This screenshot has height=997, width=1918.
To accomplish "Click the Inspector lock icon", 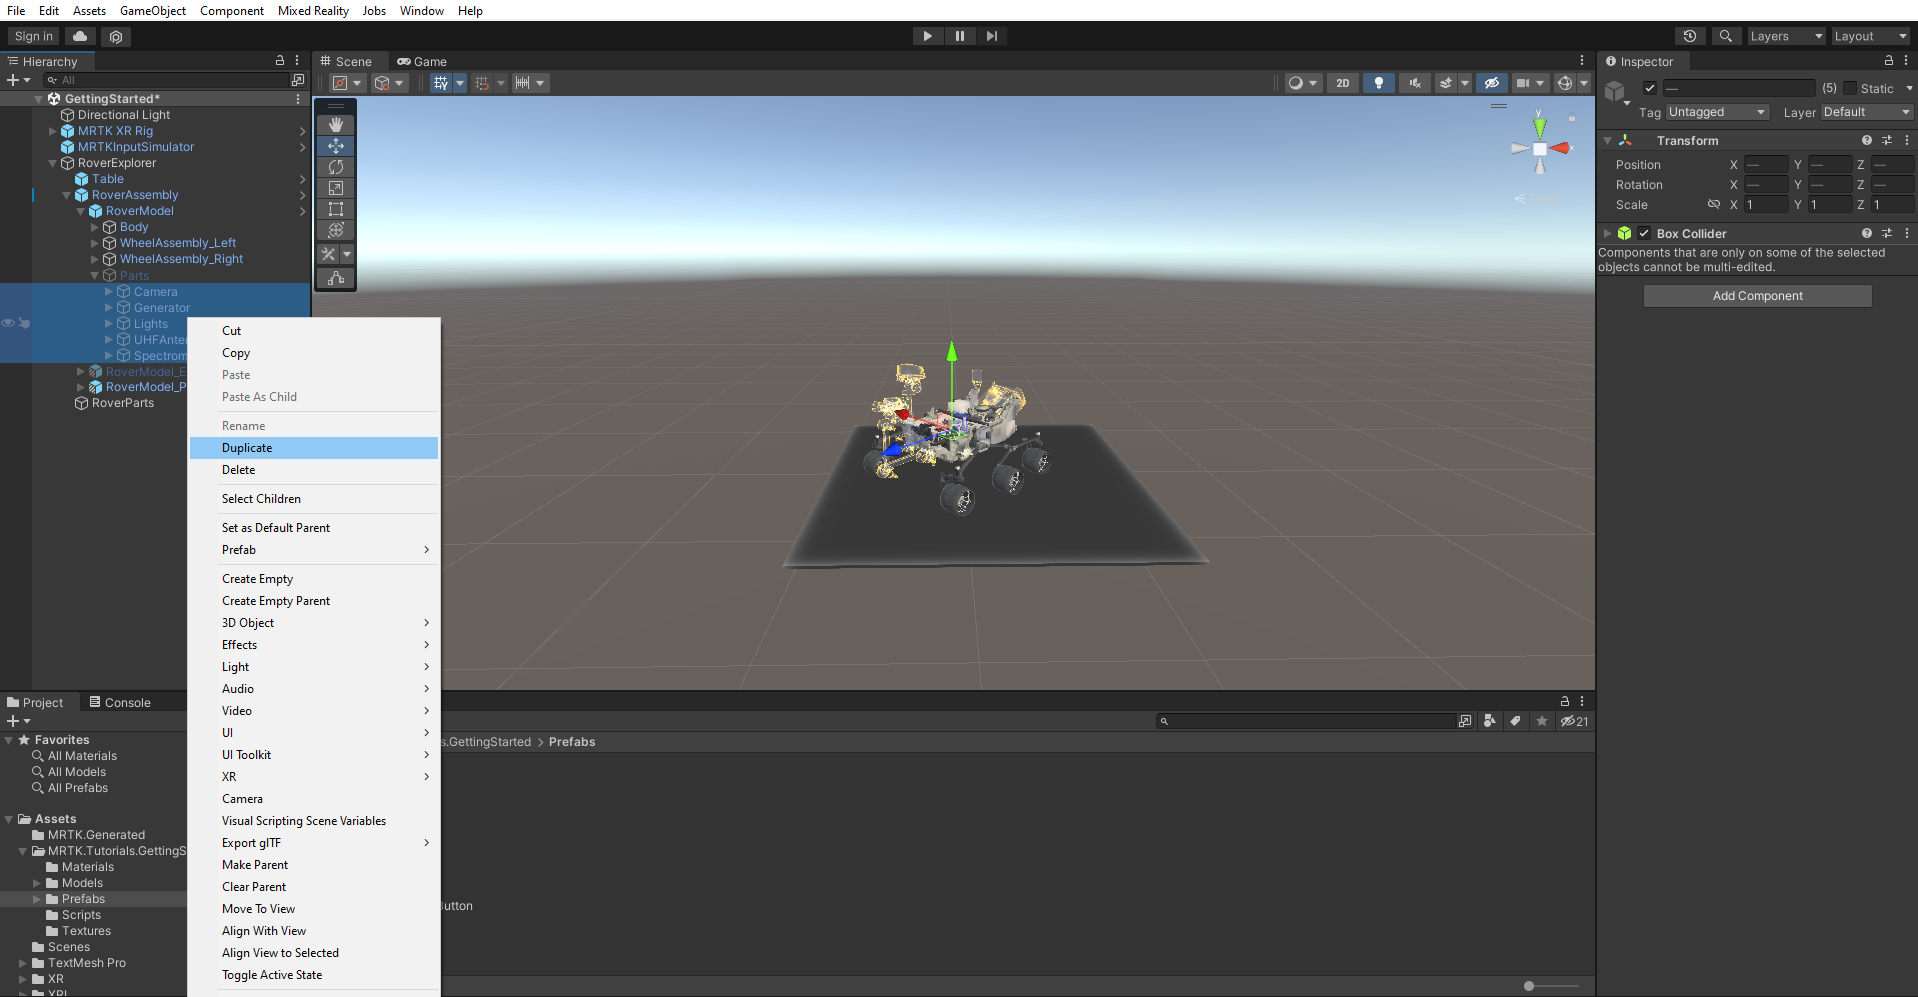I will point(1889,61).
